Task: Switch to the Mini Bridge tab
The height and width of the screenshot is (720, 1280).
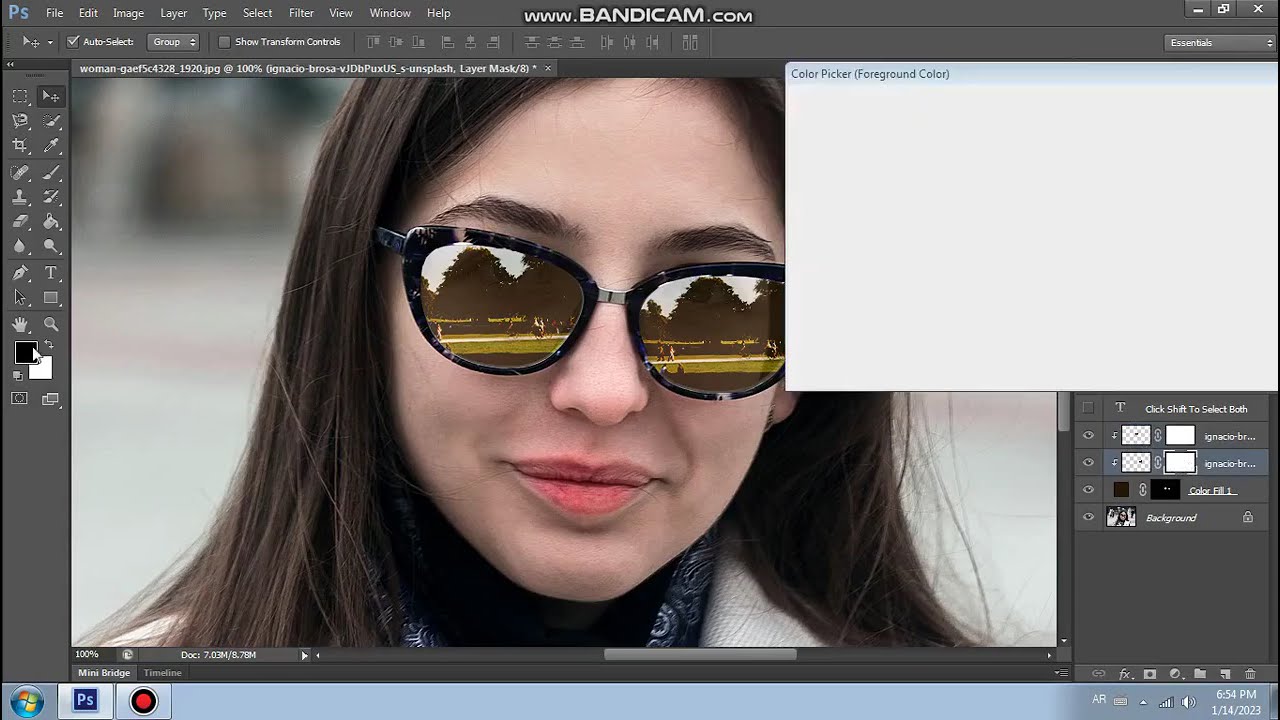Action: (104, 673)
